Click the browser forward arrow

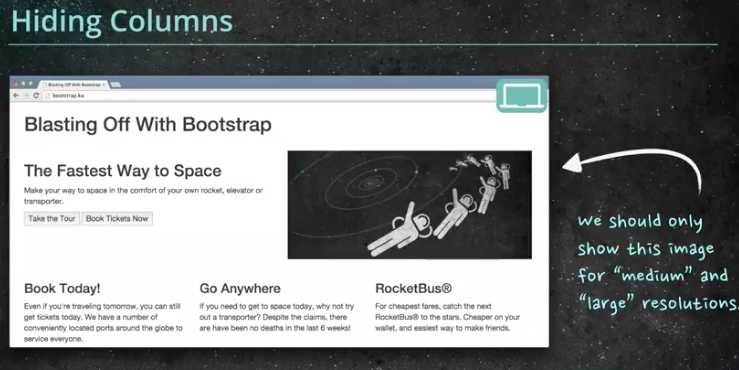coord(26,95)
